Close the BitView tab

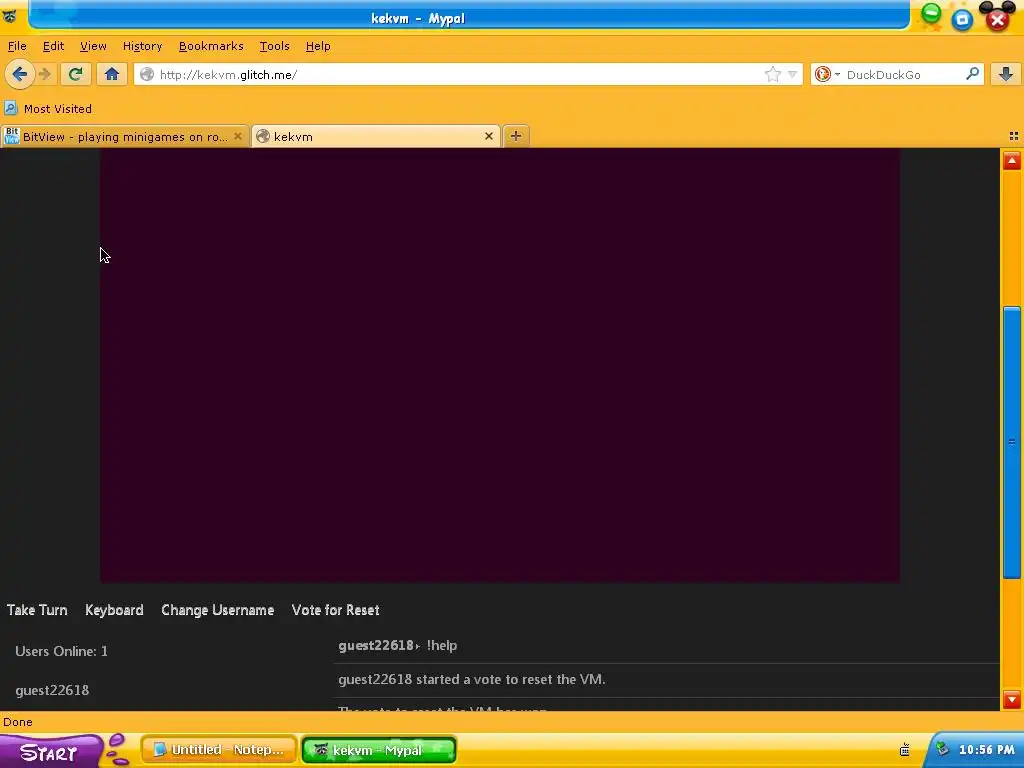(x=238, y=136)
